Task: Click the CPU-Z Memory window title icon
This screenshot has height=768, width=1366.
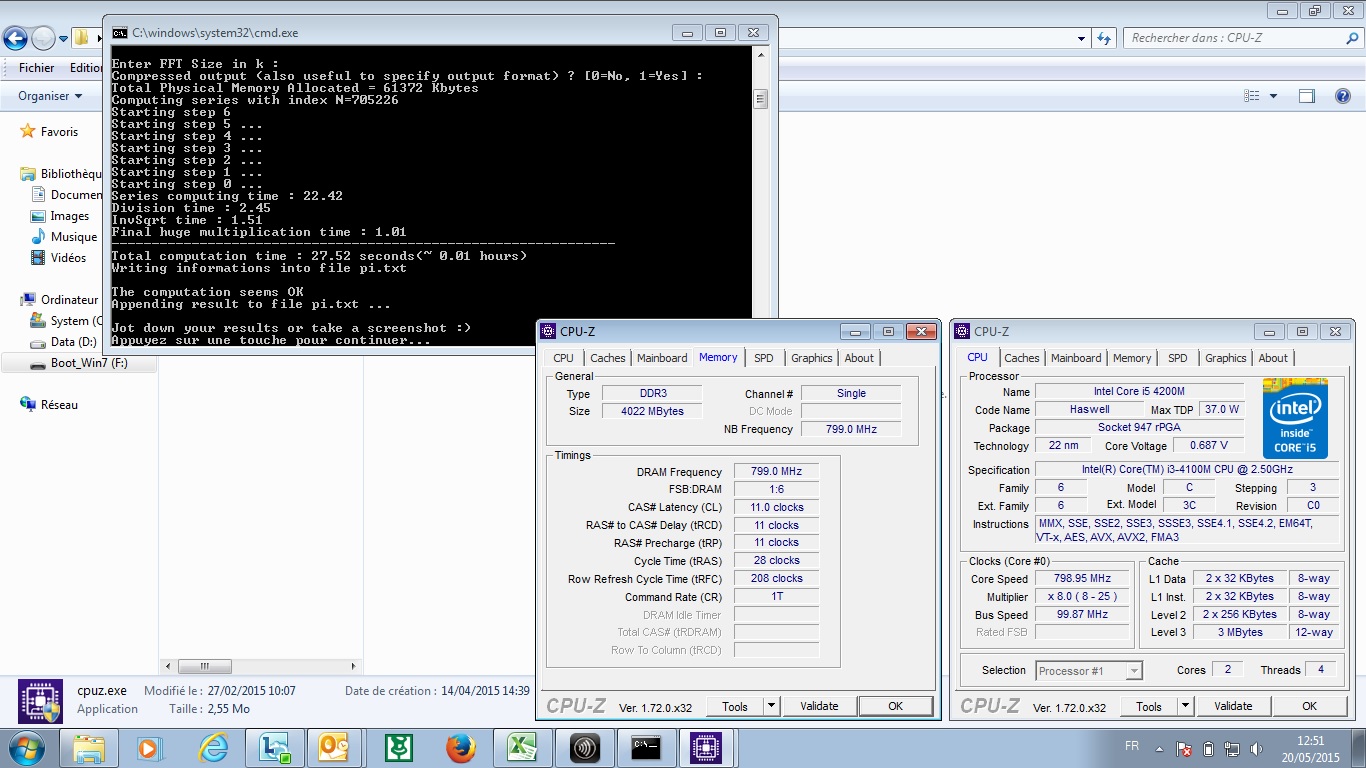Action: tap(548, 332)
